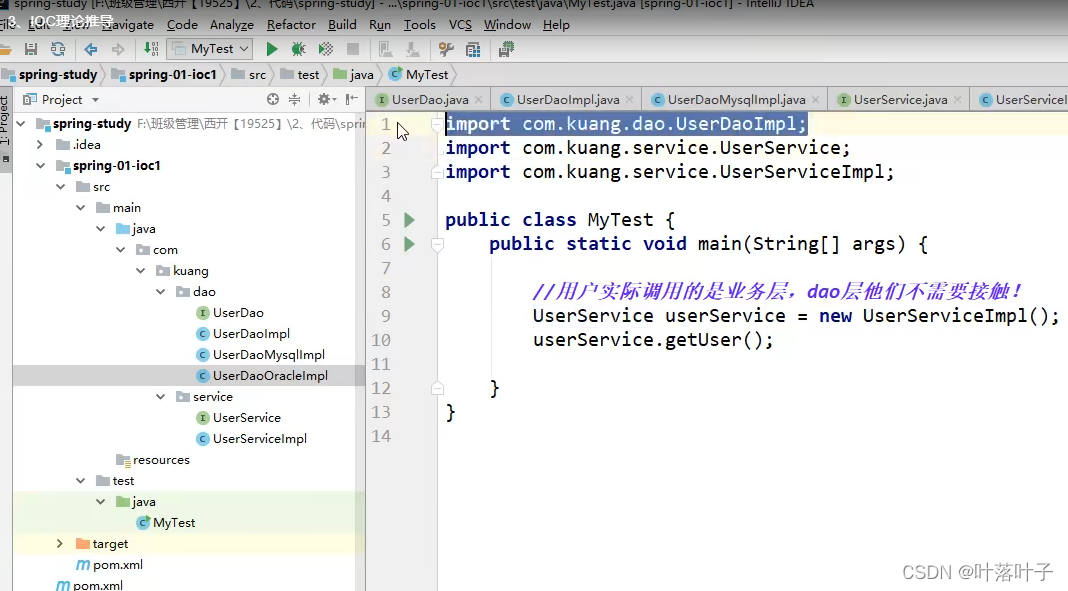Click the test breadcrumb
The image size is (1068, 591).
pos(300,74)
